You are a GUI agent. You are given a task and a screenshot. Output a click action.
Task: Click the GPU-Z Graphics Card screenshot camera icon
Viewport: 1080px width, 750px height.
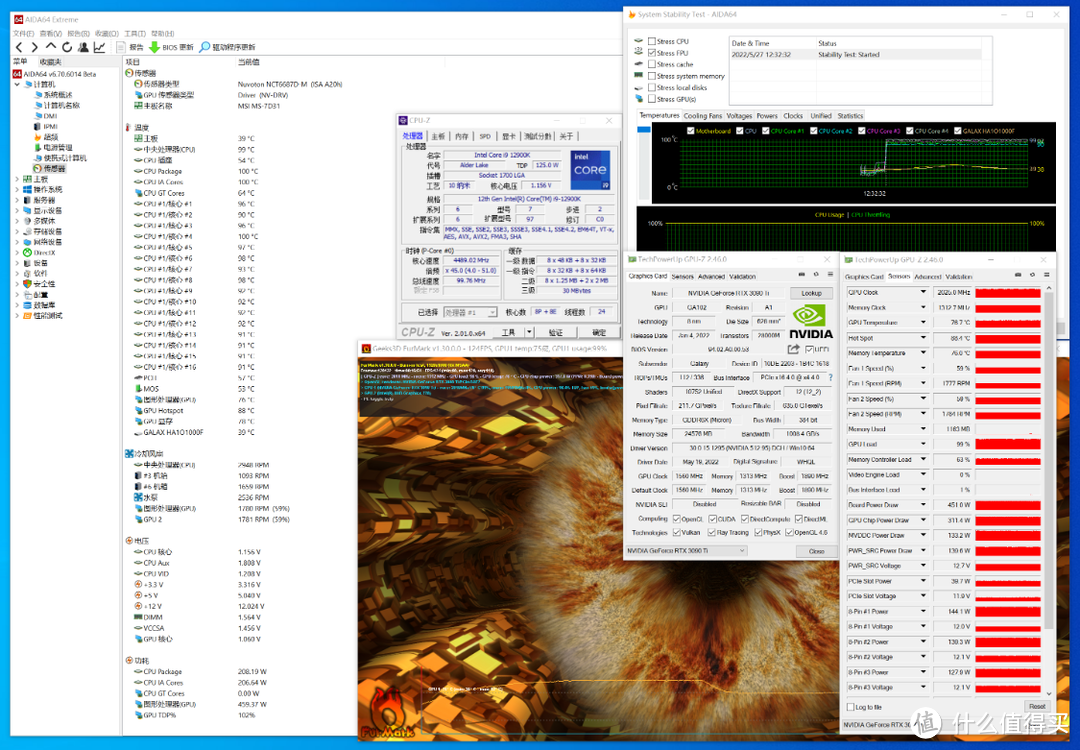tap(802, 275)
